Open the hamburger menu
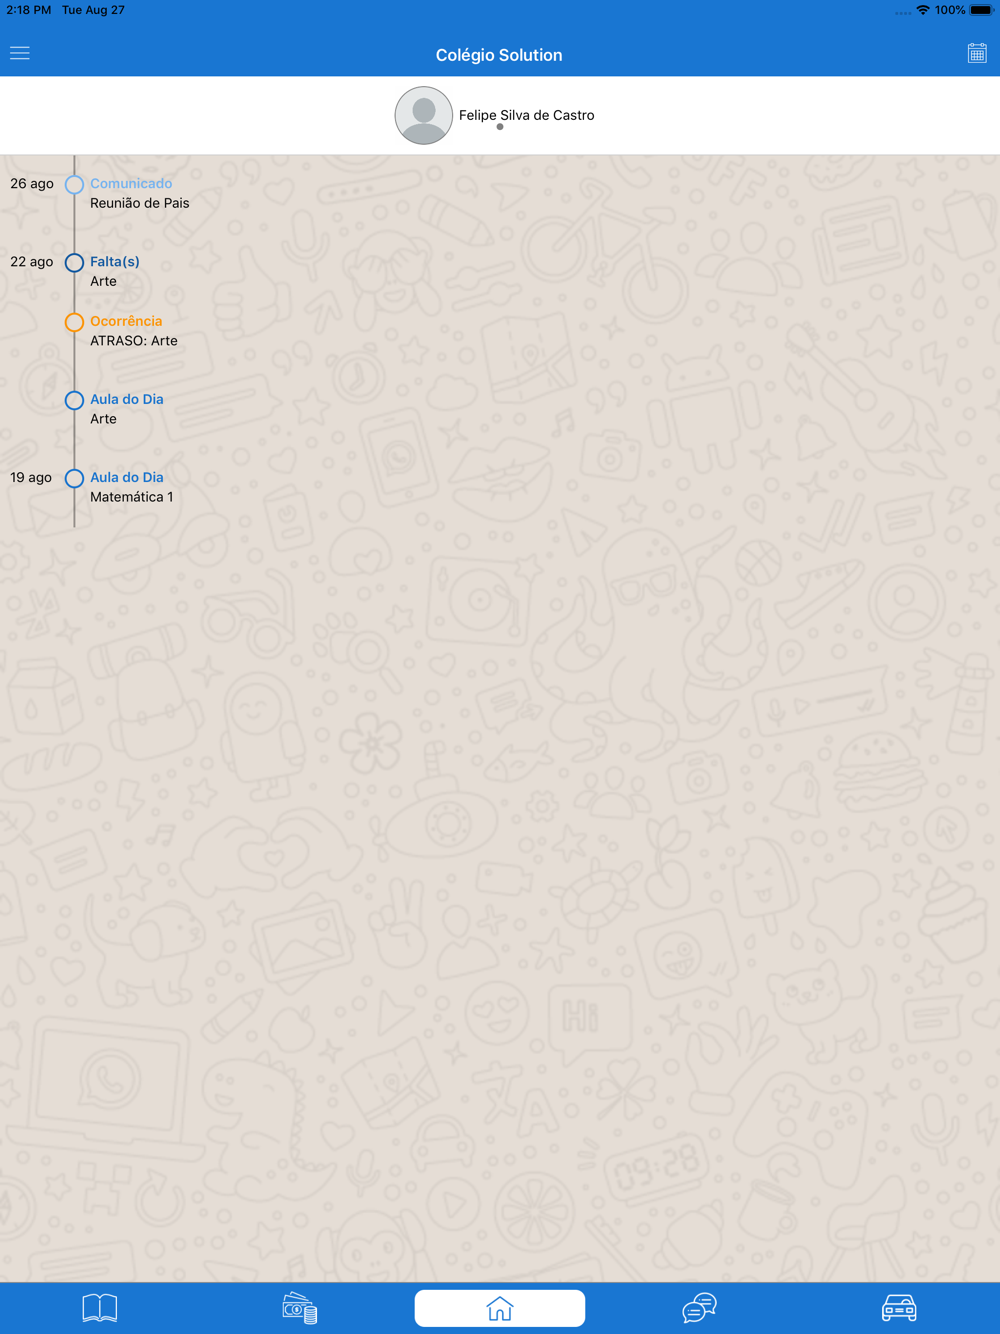Viewport: 1000px width, 1334px height. [x=20, y=54]
